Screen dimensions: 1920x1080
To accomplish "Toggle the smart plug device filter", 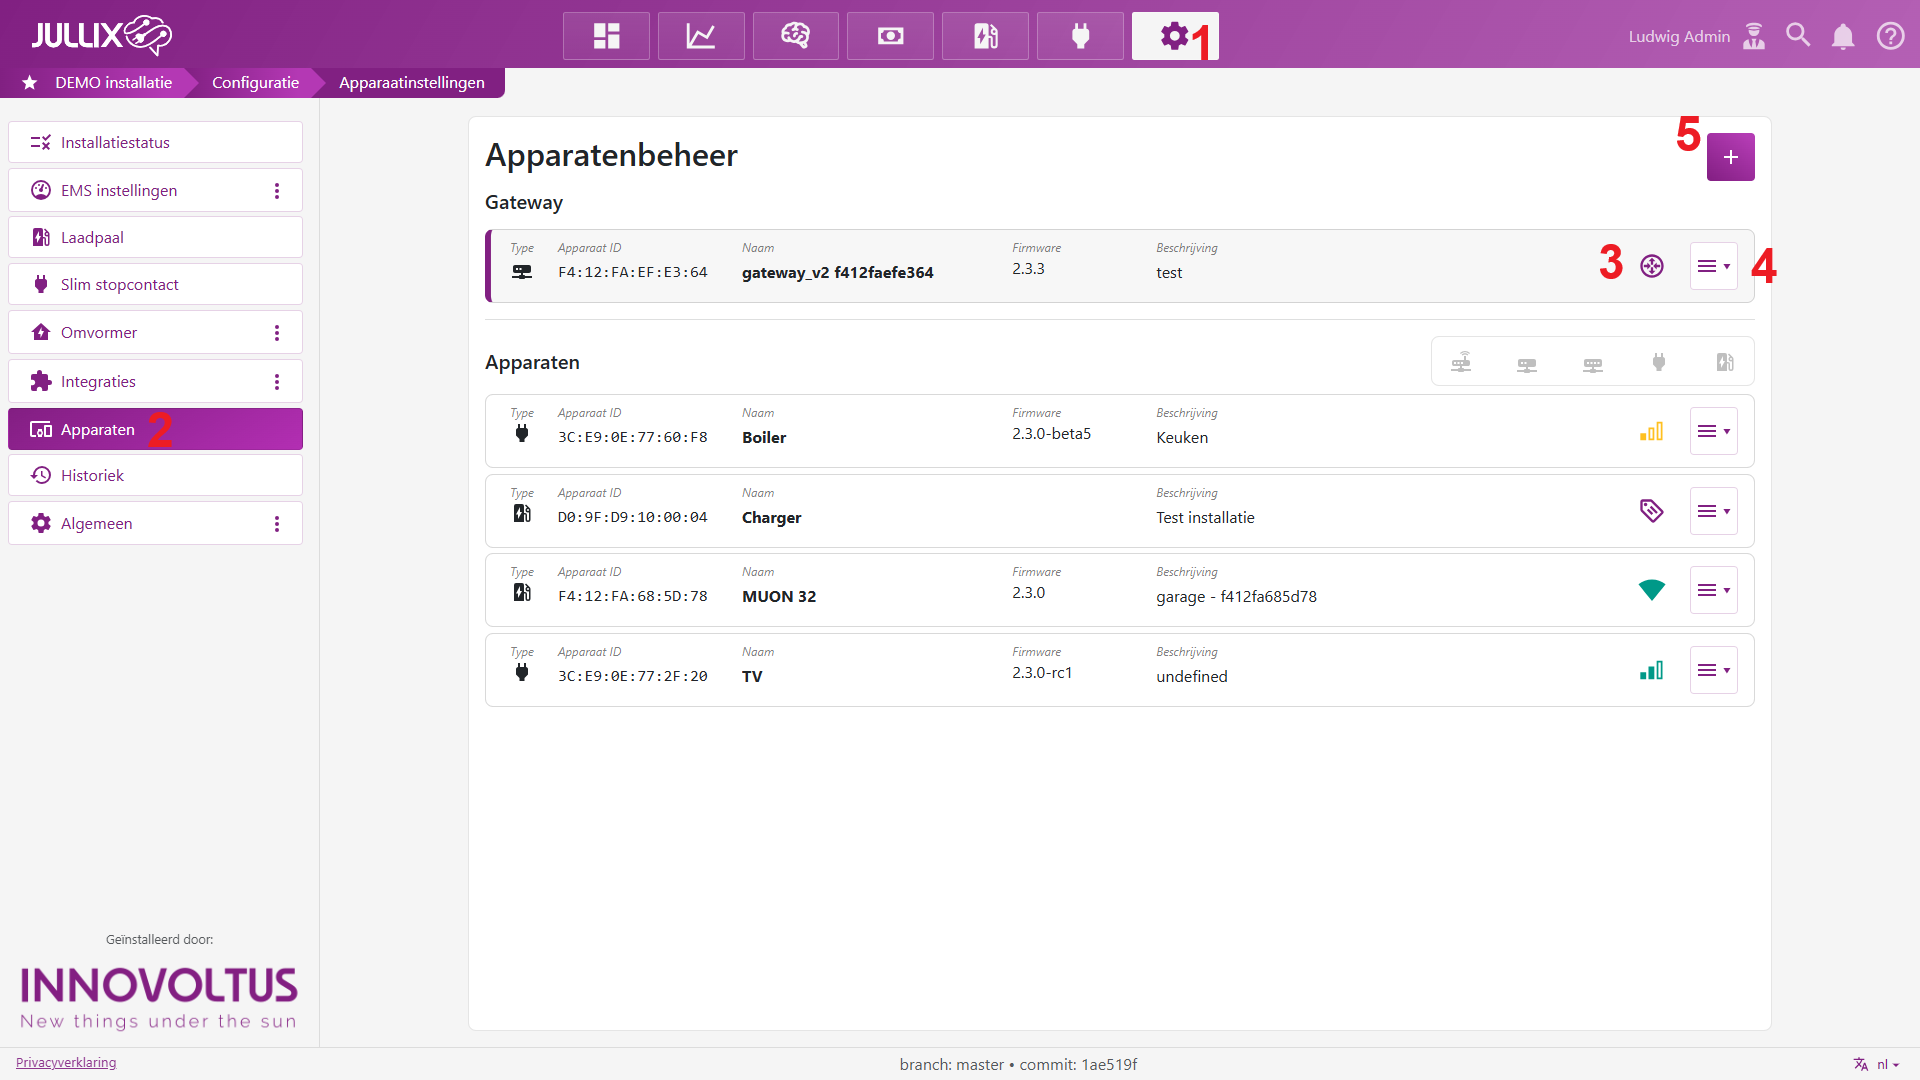I will click(1659, 362).
